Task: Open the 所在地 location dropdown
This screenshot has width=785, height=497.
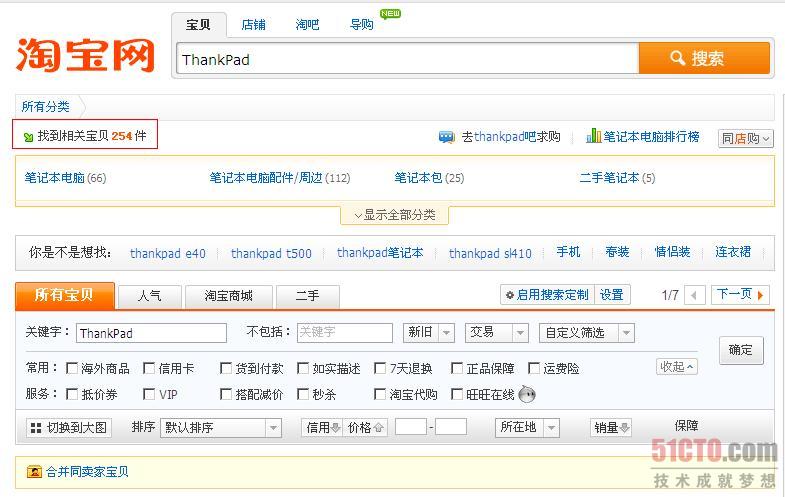Action: click(x=527, y=428)
